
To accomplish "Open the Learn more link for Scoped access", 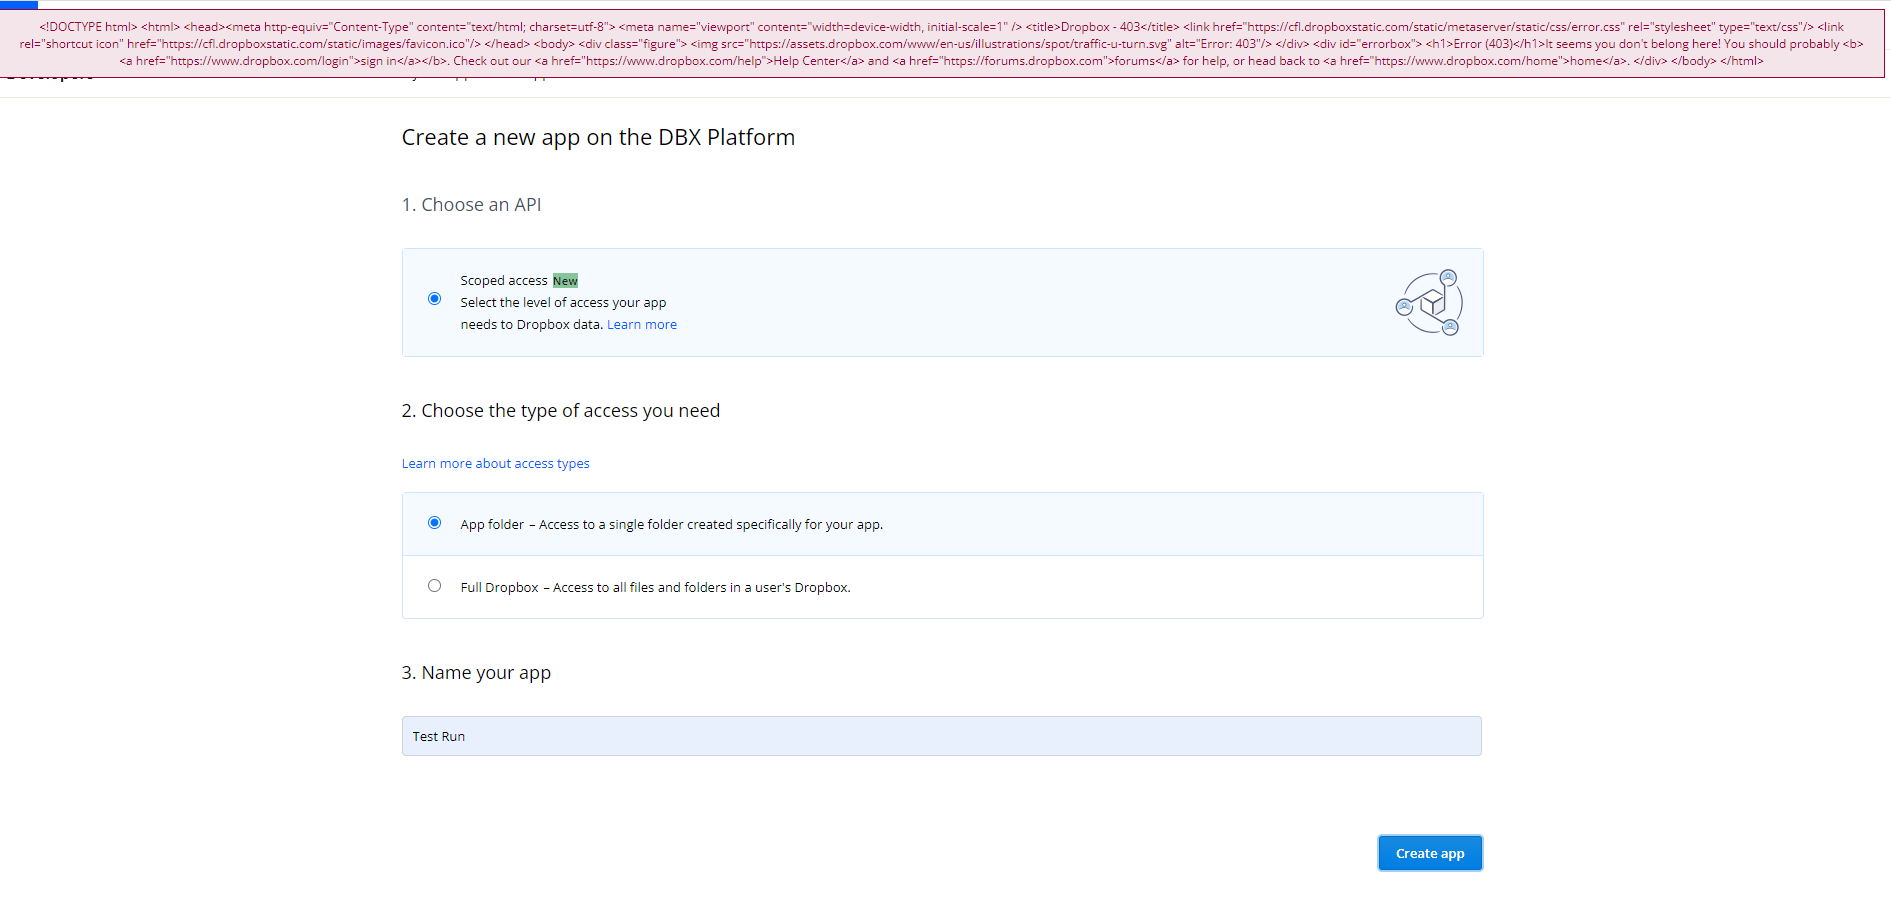I will tap(641, 325).
